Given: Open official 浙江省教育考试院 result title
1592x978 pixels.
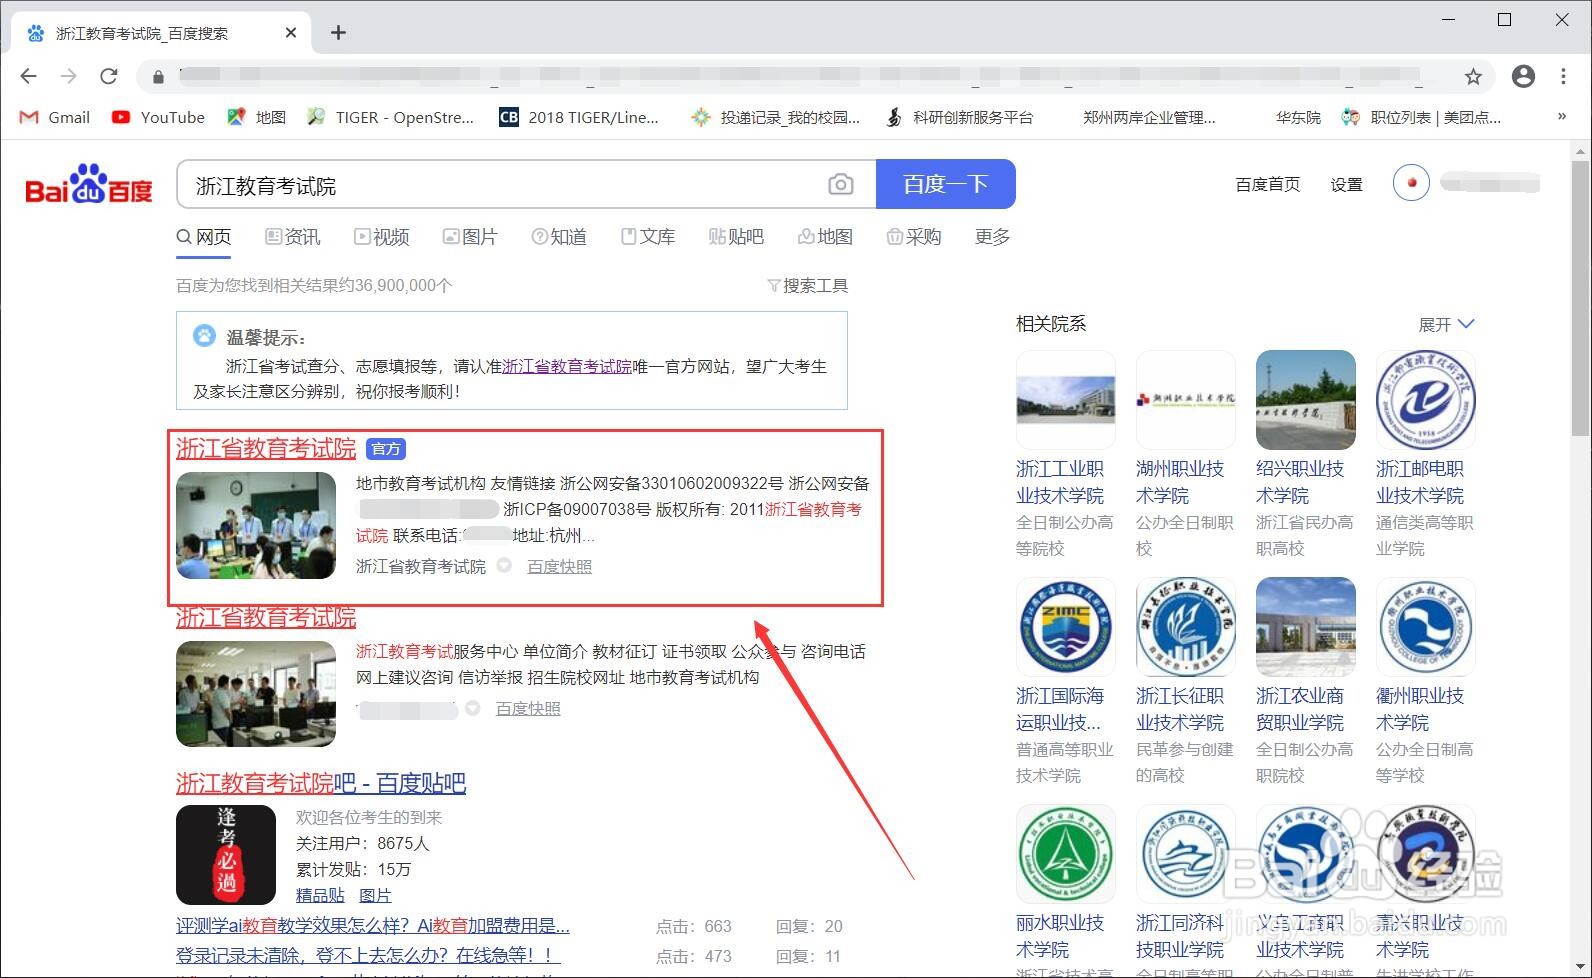Looking at the screenshot, I should (x=266, y=448).
